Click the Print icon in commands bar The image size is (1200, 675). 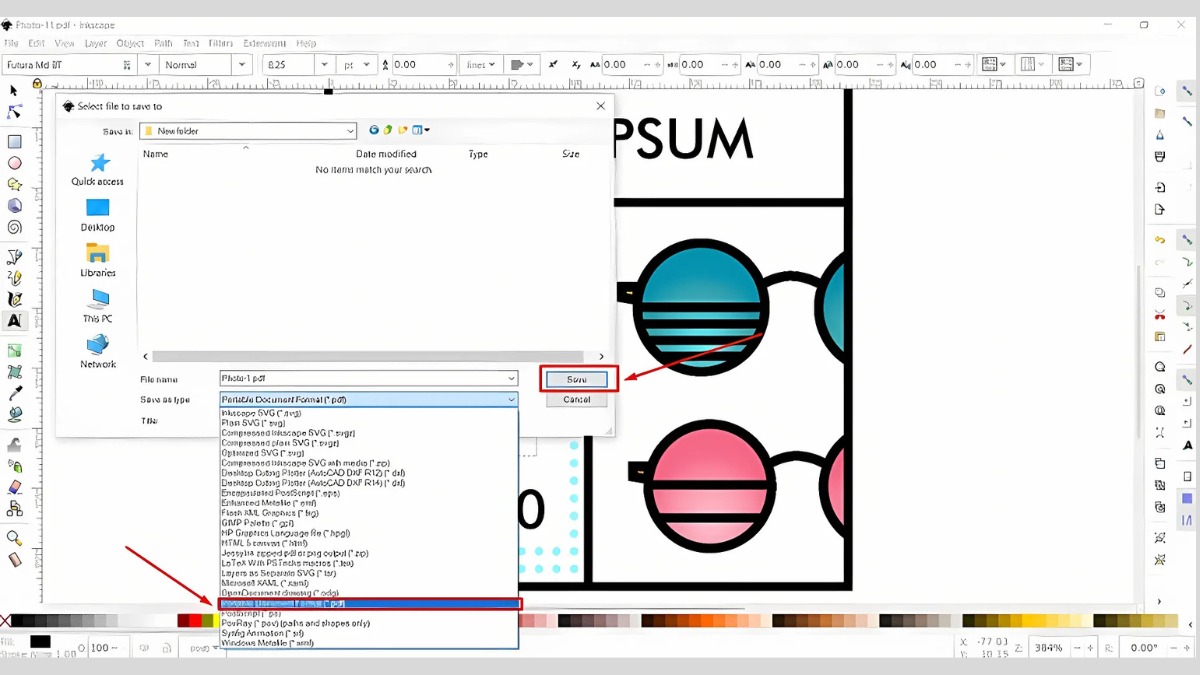[1160, 157]
